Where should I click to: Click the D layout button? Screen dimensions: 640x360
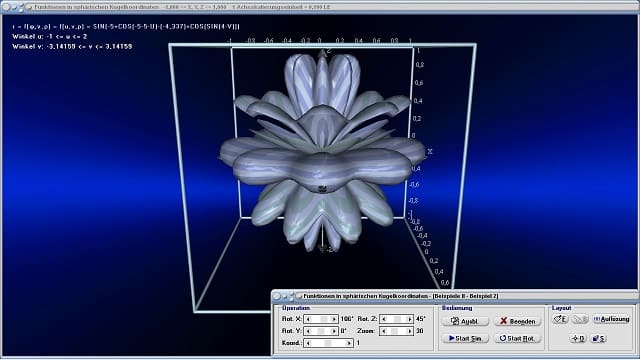coord(578,338)
